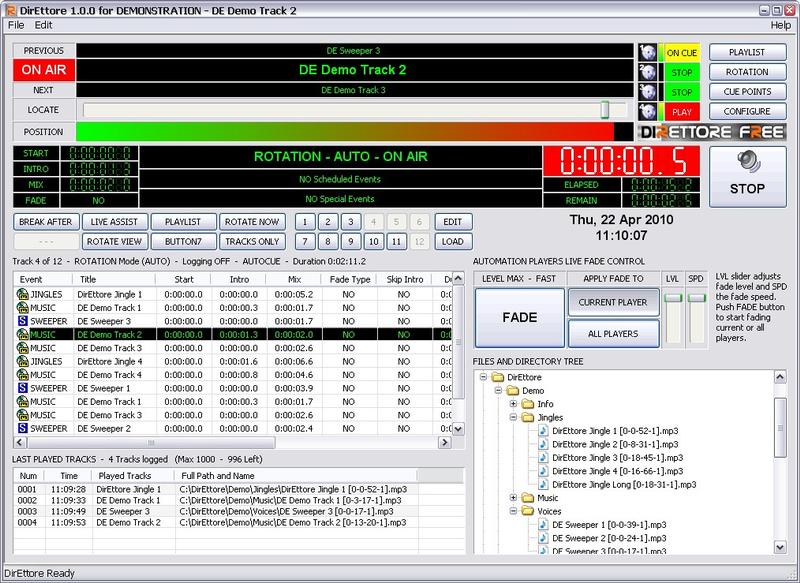Click the mp3 icon of DirEttore Jingle 4 file

[x=543, y=471]
